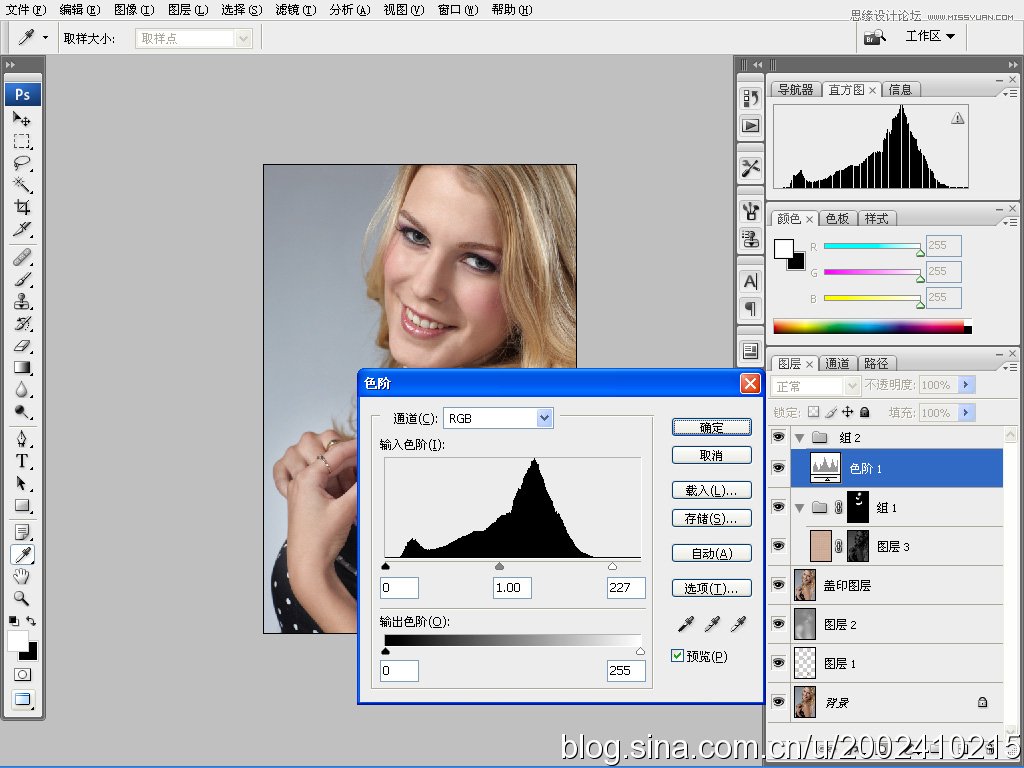Select the Eyedropper tool in toolbox
Viewport: 1024px width, 768px height.
pos(23,554)
